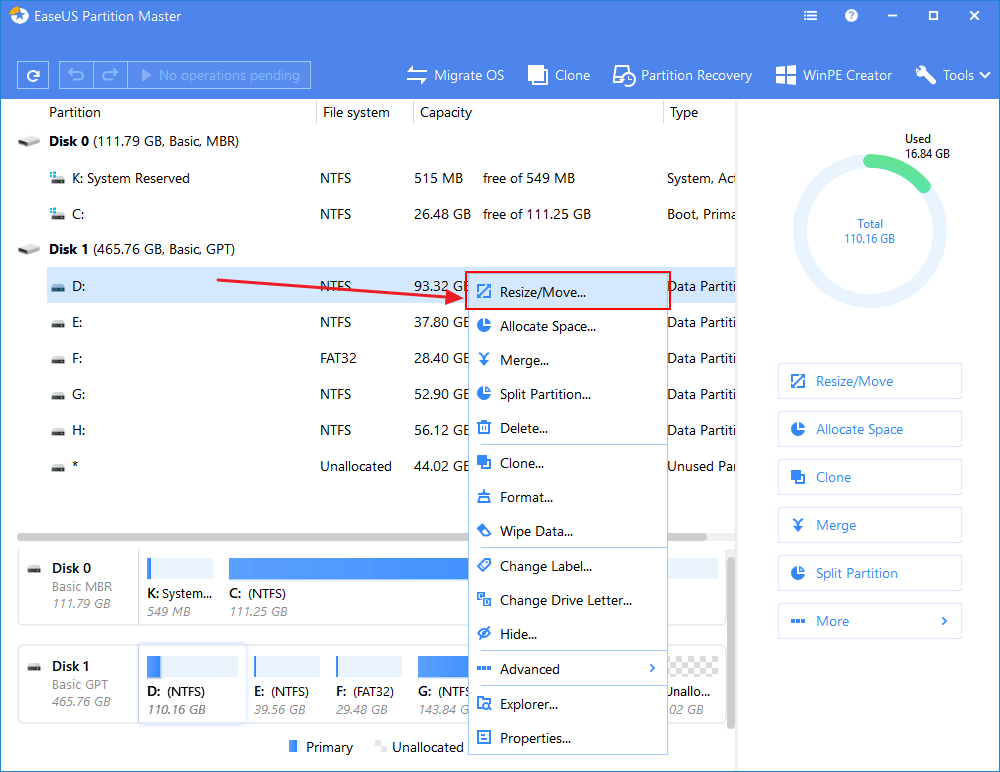The height and width of the screenshot is (772, 1000).
Task: Open the WinPE Creator tool
Action: click(834, 75)
